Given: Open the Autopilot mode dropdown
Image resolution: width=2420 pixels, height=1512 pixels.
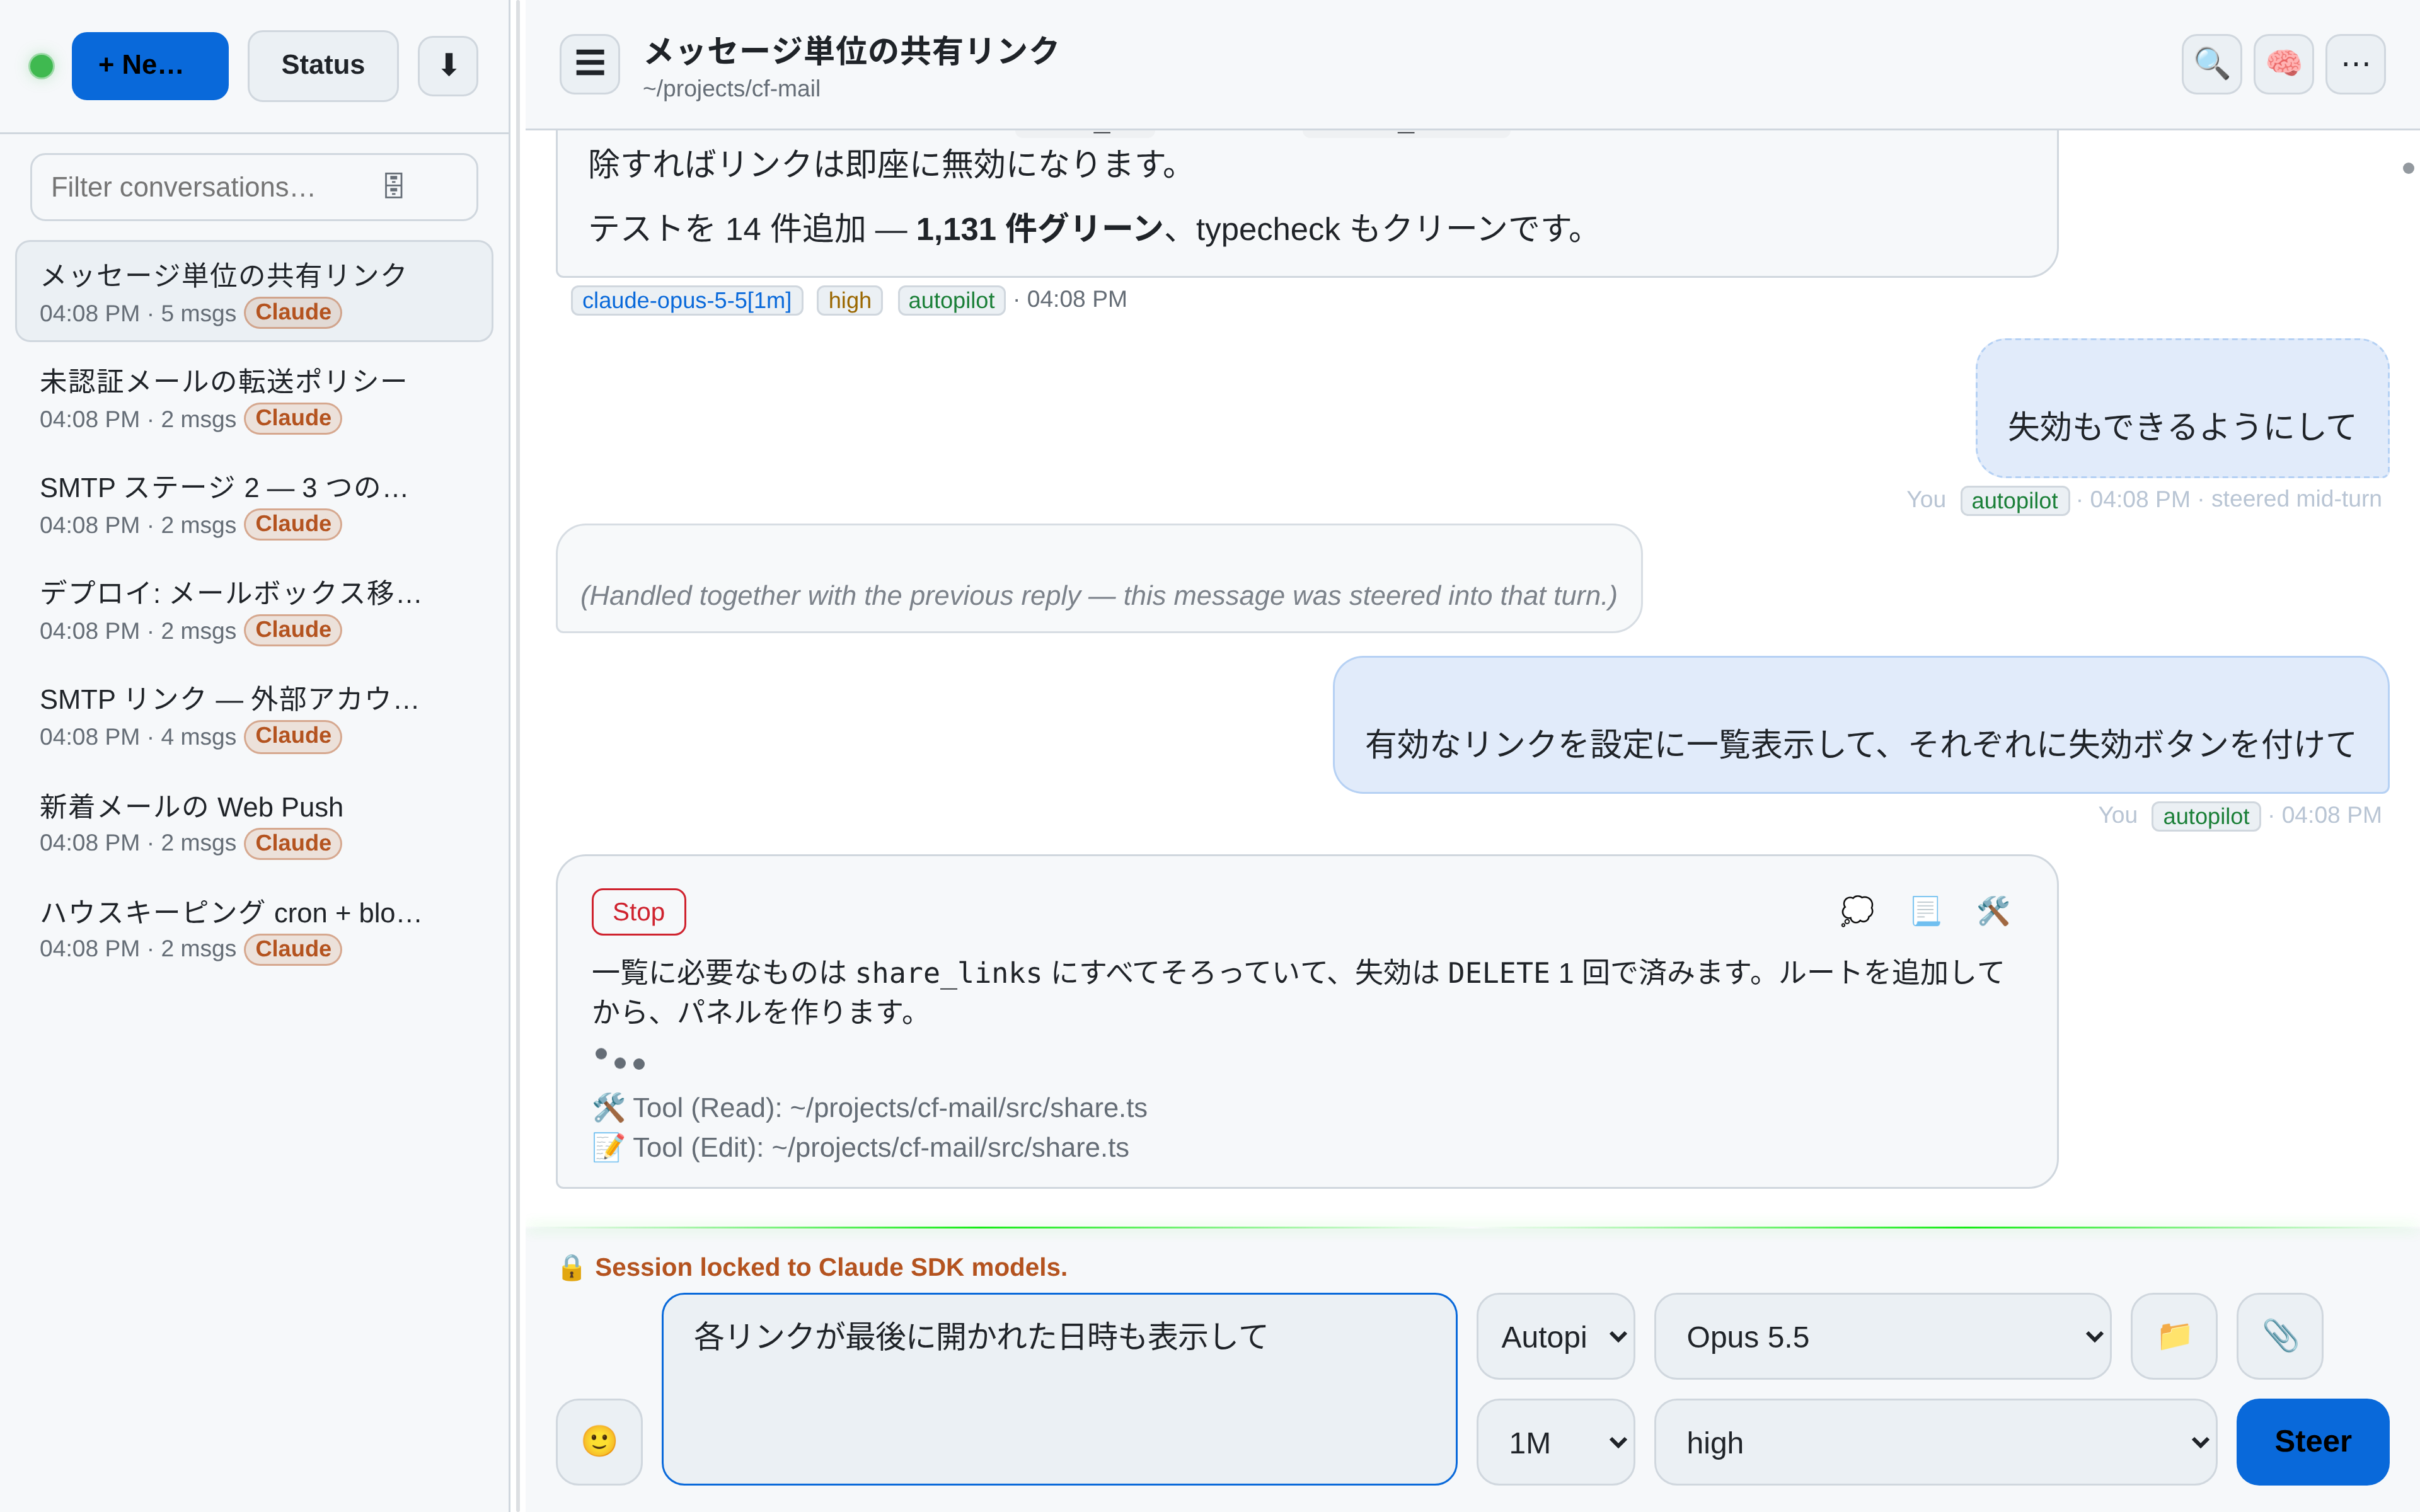Looking at the screenshot, I should pyautogui.click(x=1556, y=1336).
